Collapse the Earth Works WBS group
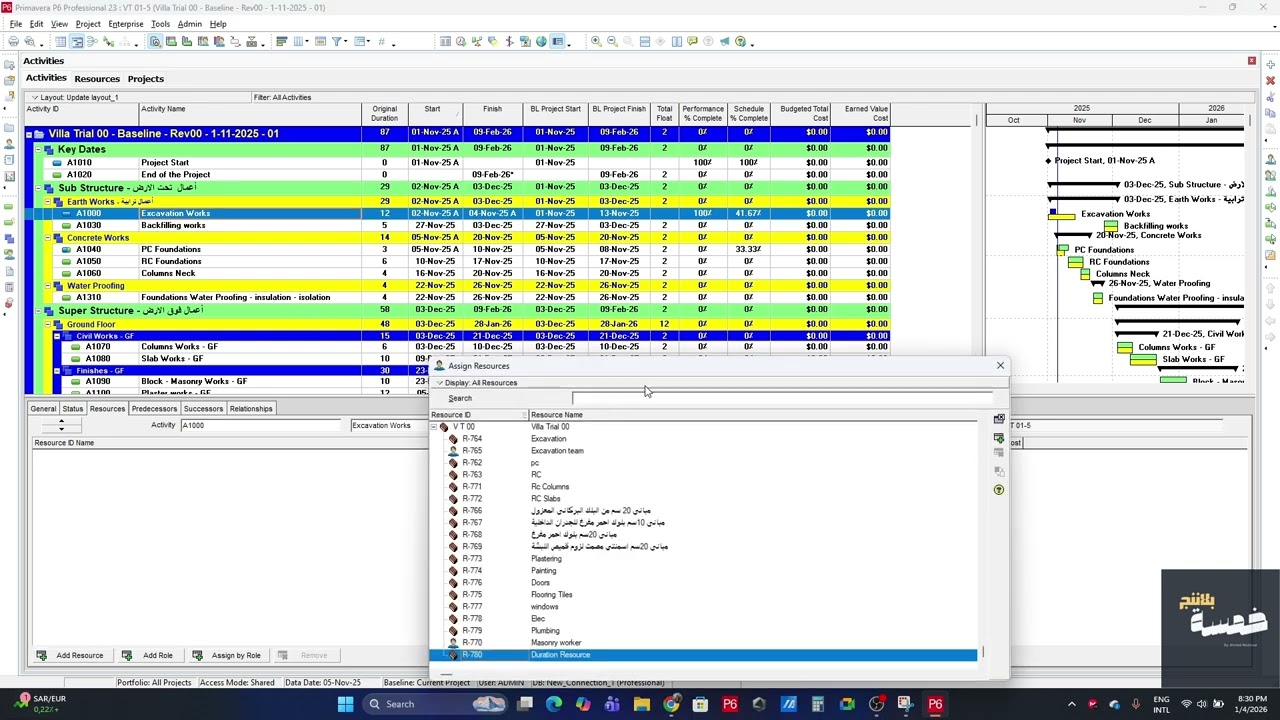Screen dimensions: 1280x720 (x=47, y=202)
